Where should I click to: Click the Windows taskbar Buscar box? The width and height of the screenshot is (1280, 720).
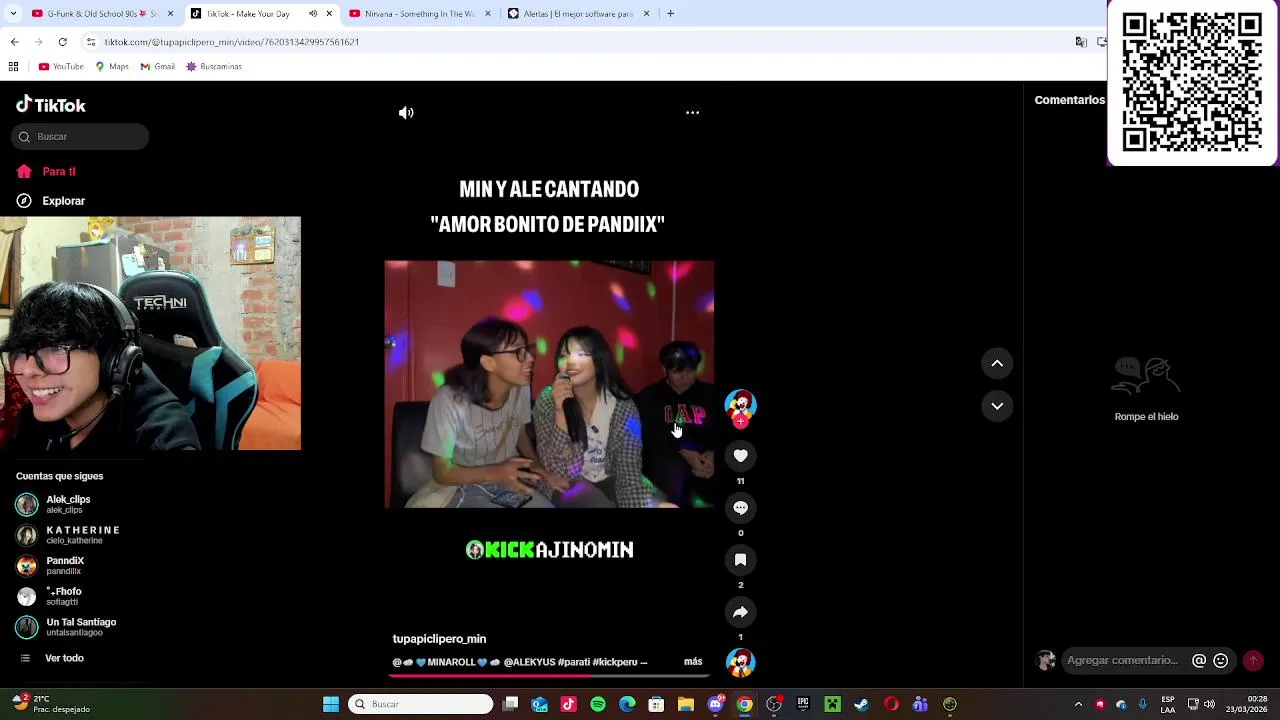420,704
